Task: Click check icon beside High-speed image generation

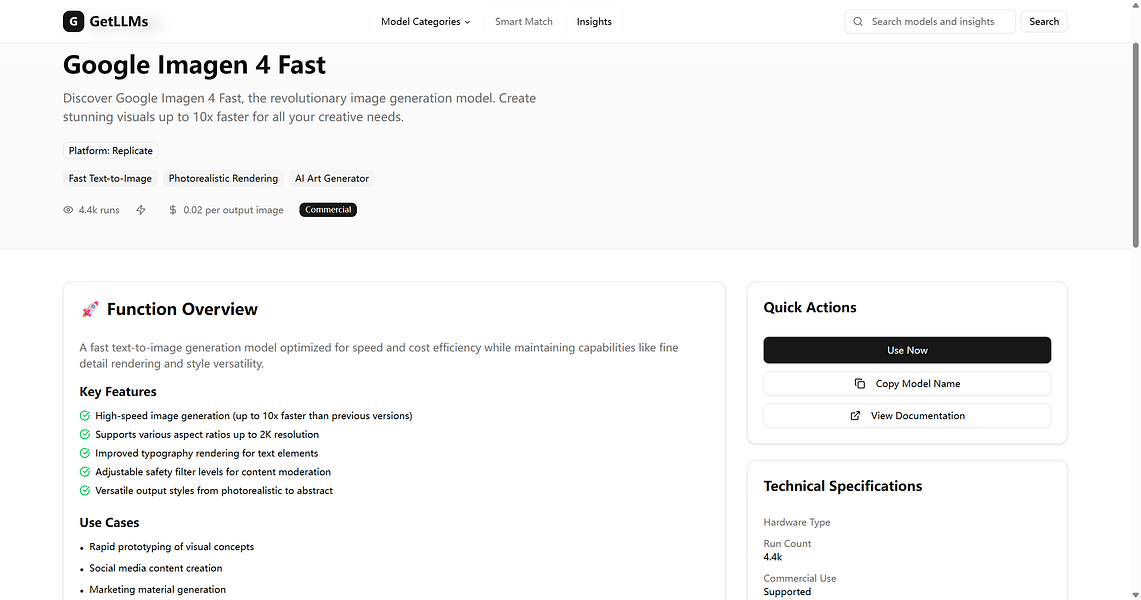Action: [x=85, y=416]
